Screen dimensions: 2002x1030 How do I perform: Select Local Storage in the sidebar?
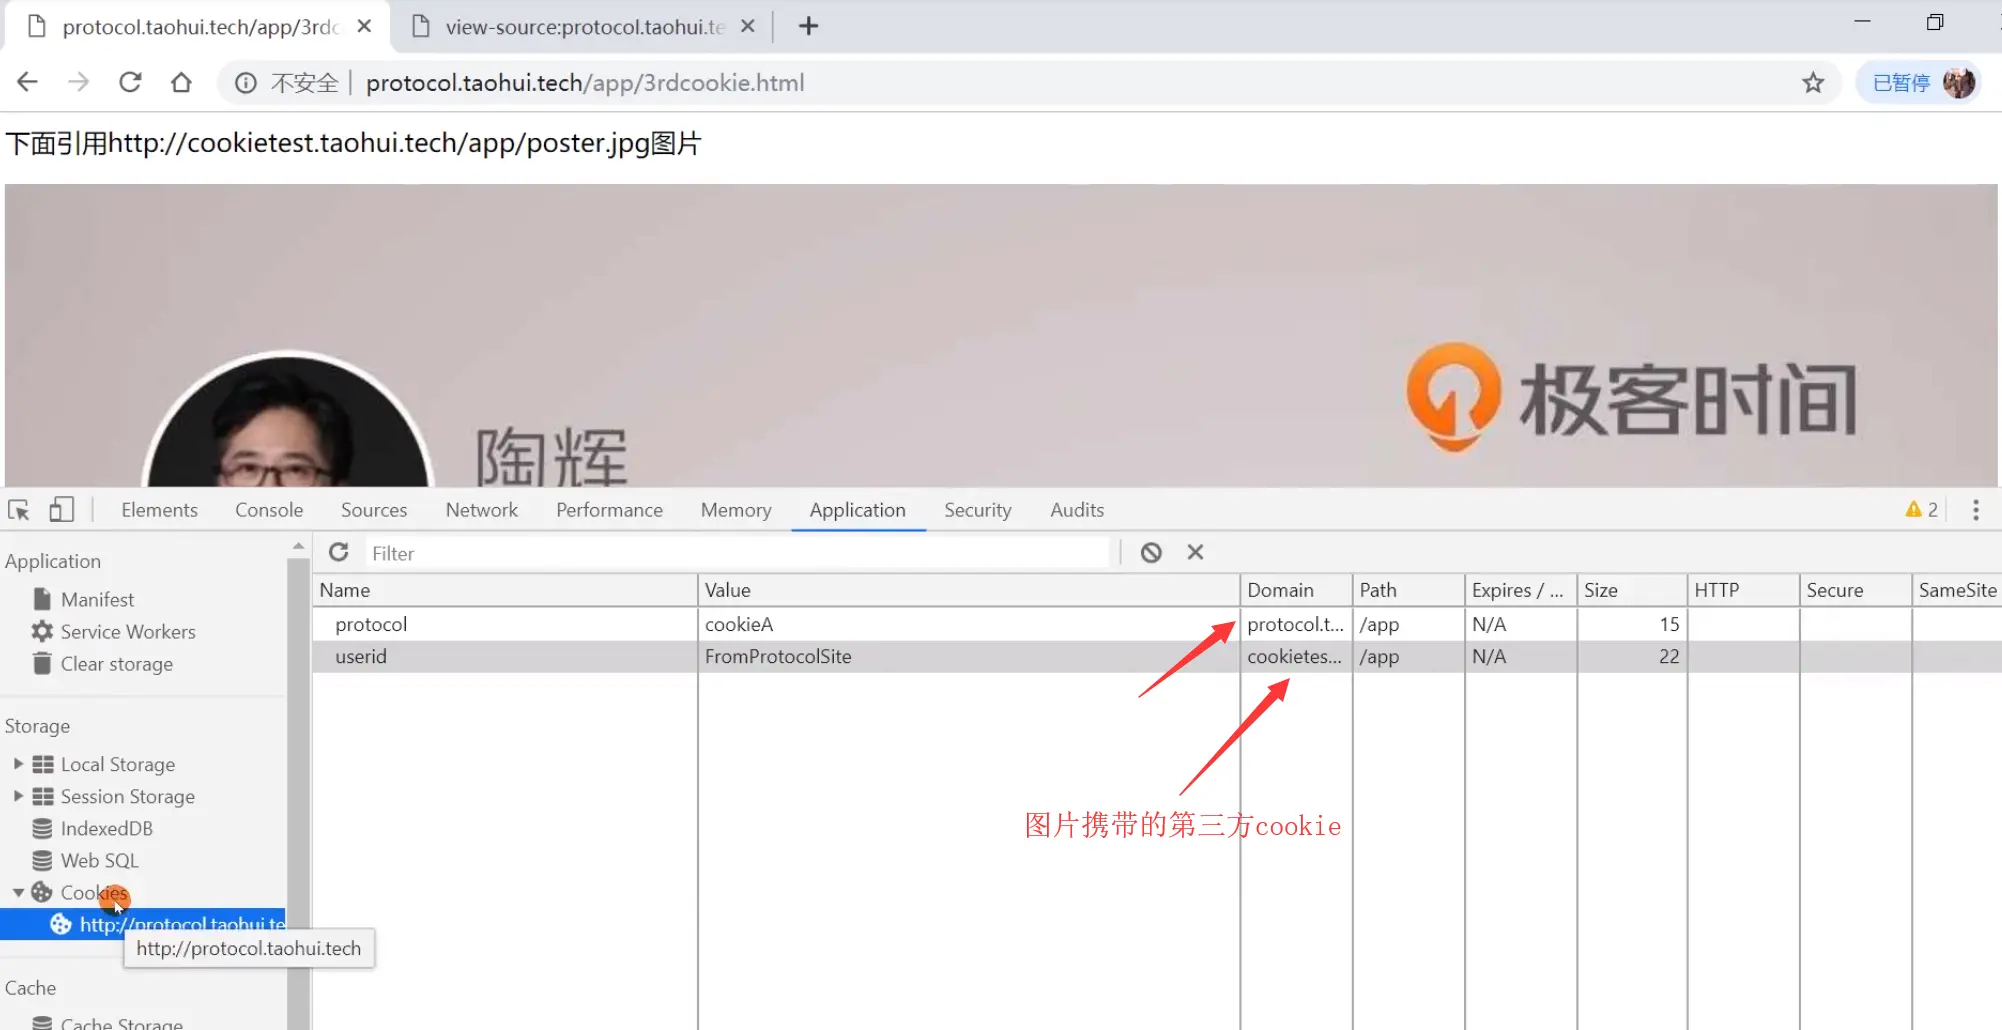(118, 764)
